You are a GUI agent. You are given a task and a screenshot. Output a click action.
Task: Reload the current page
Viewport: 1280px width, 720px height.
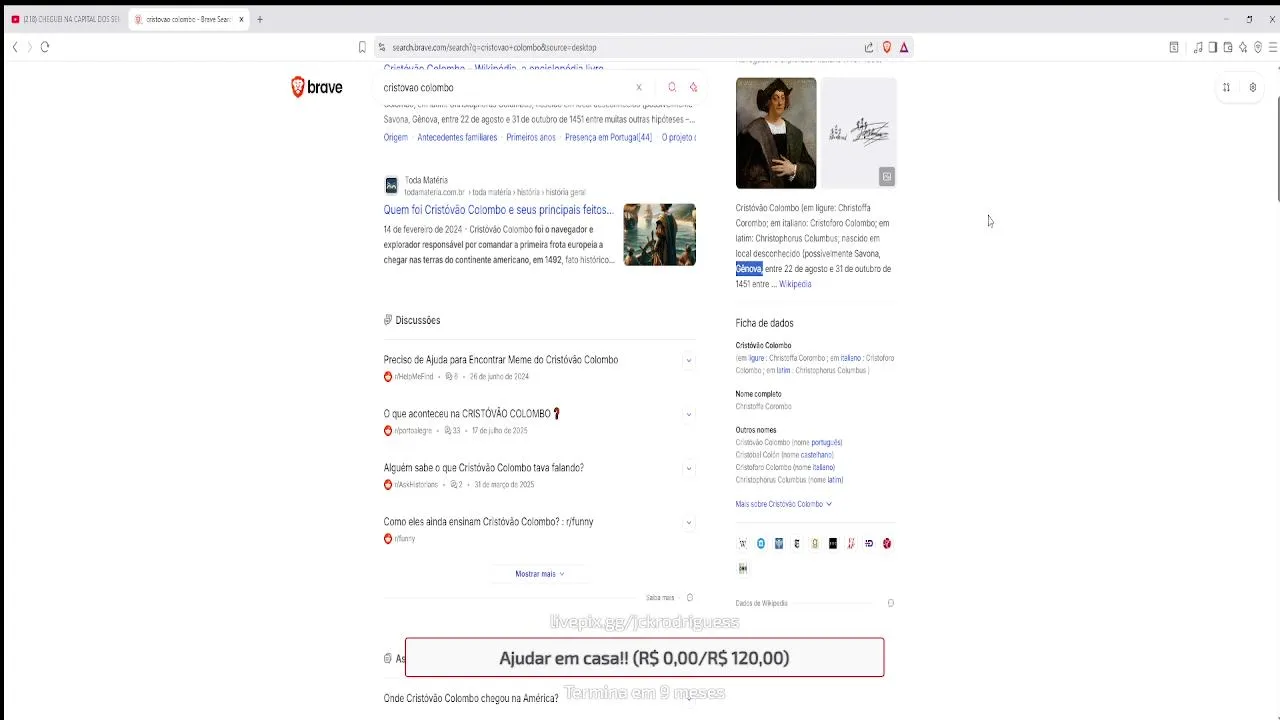coord(45,47)
